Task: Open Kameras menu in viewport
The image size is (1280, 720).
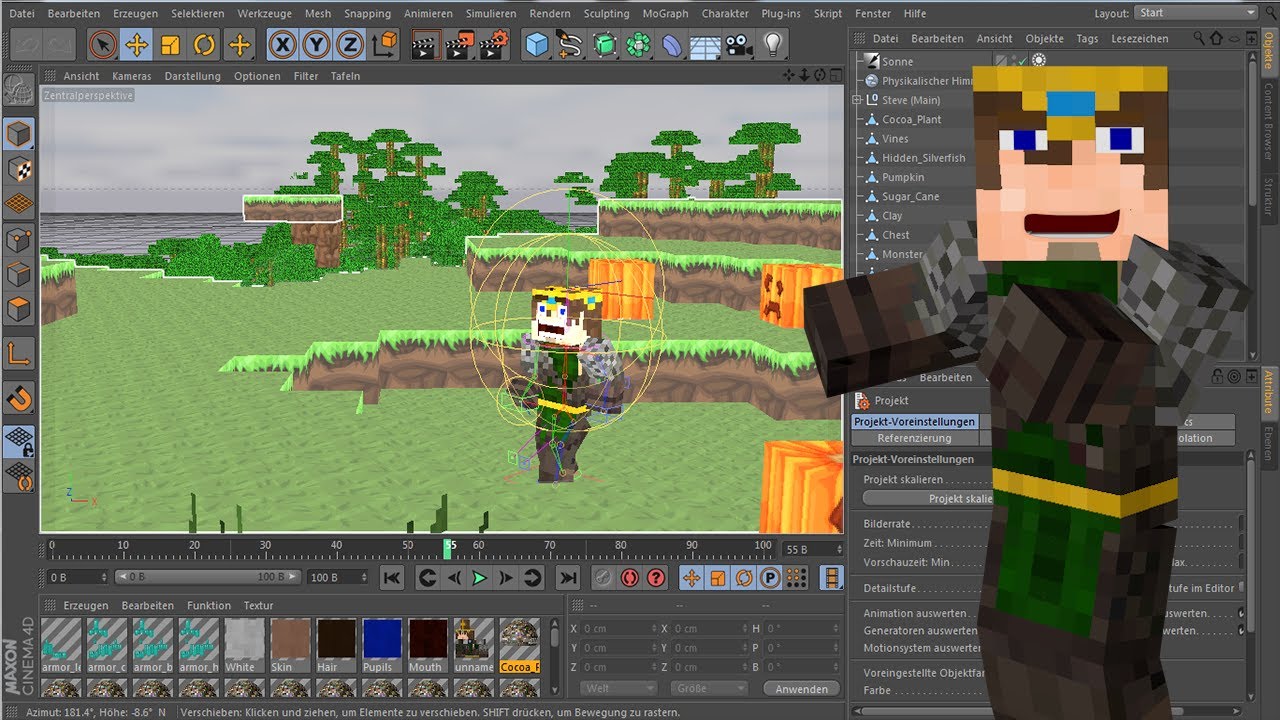Action: 132,76
